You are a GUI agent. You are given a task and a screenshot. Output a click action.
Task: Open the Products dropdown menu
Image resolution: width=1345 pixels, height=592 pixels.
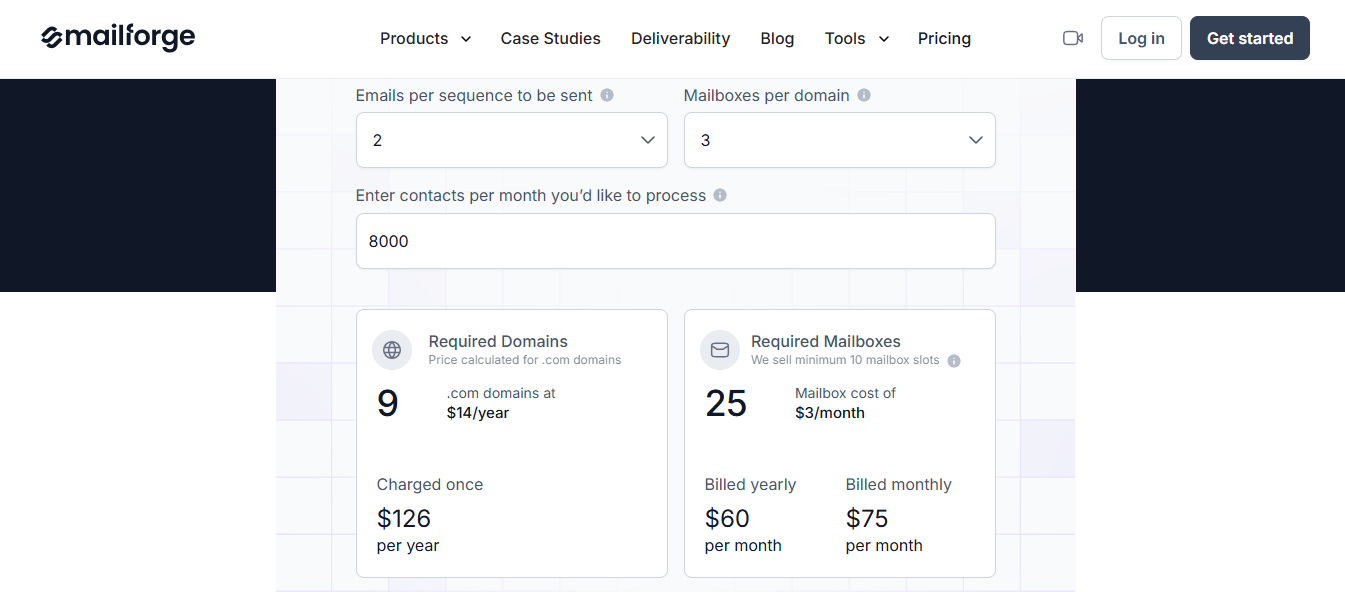(x=425, y=38)
